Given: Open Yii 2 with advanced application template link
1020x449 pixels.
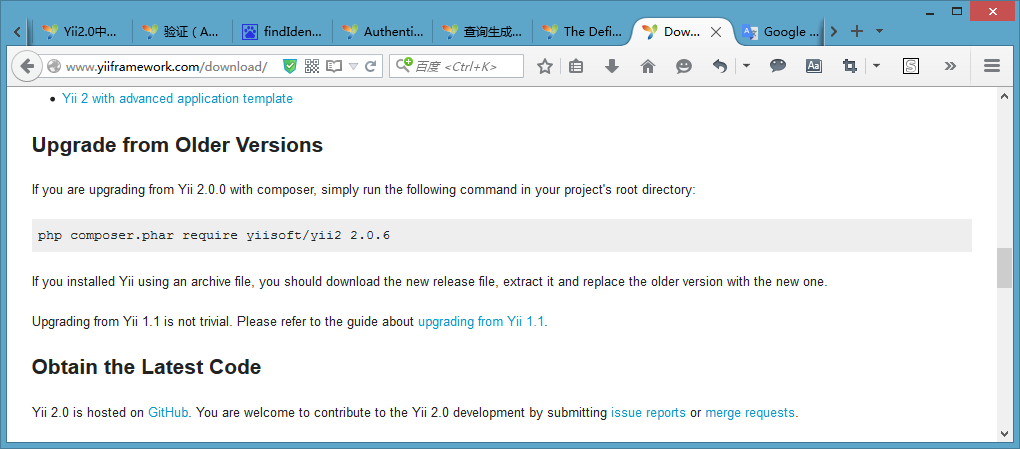Looking at the screenshot, I should pyautogui.click(x=177, y=99).
